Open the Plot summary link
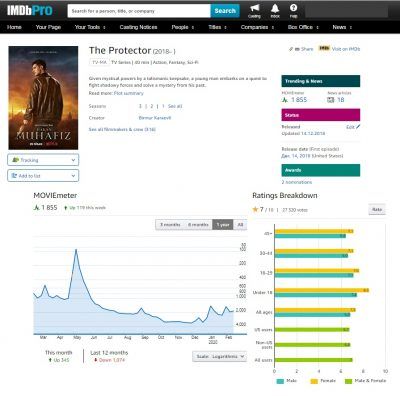The height and width of the screenshot is (396, 400). pos(129,93)
